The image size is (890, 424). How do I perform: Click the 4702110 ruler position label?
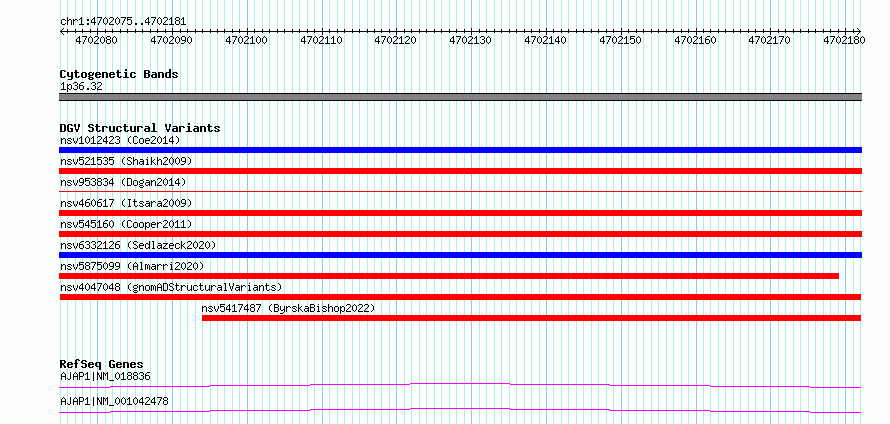tap(321, 40)
